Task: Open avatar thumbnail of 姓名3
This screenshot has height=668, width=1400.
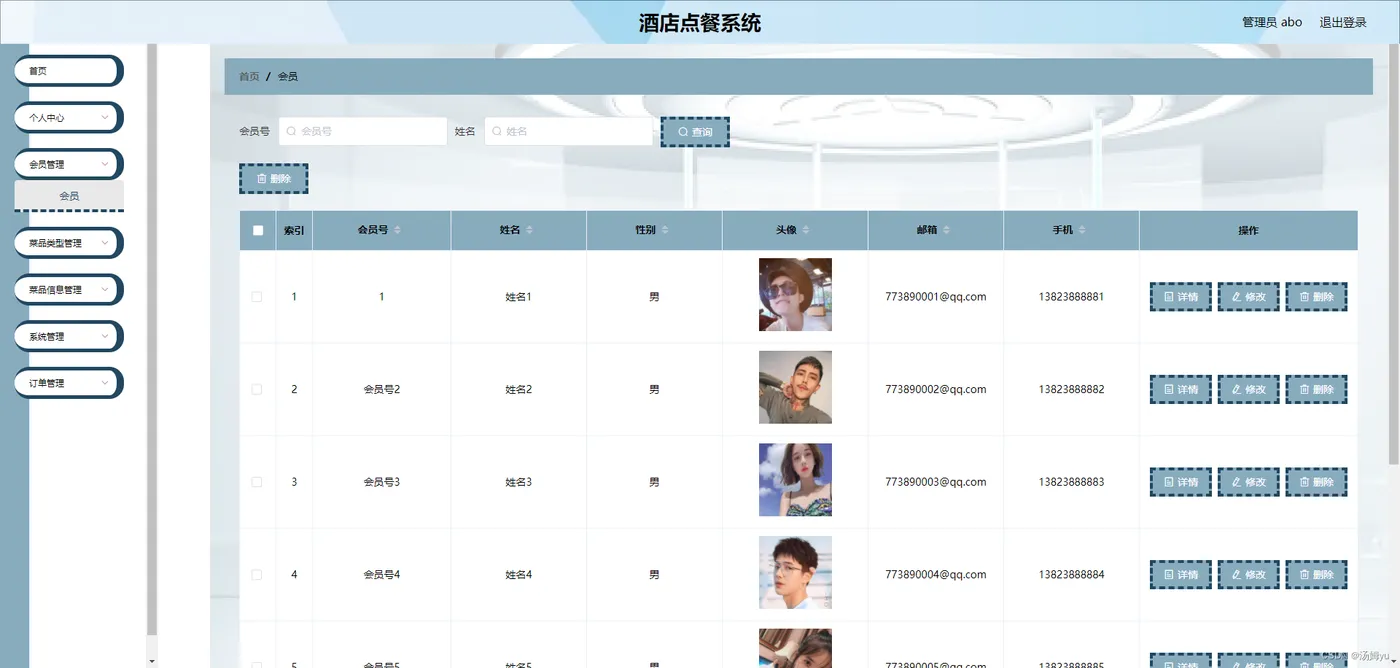Action: [795, 480]
